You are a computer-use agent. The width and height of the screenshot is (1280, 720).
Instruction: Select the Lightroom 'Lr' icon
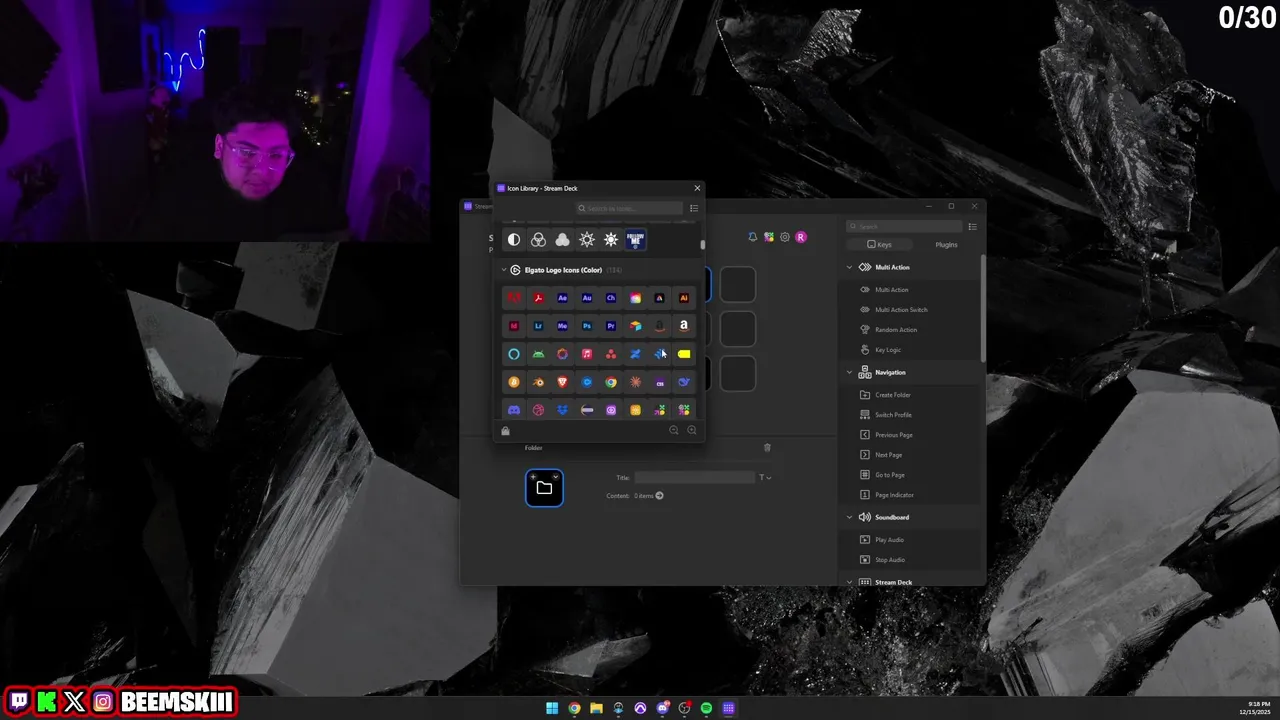coord(538,326)
